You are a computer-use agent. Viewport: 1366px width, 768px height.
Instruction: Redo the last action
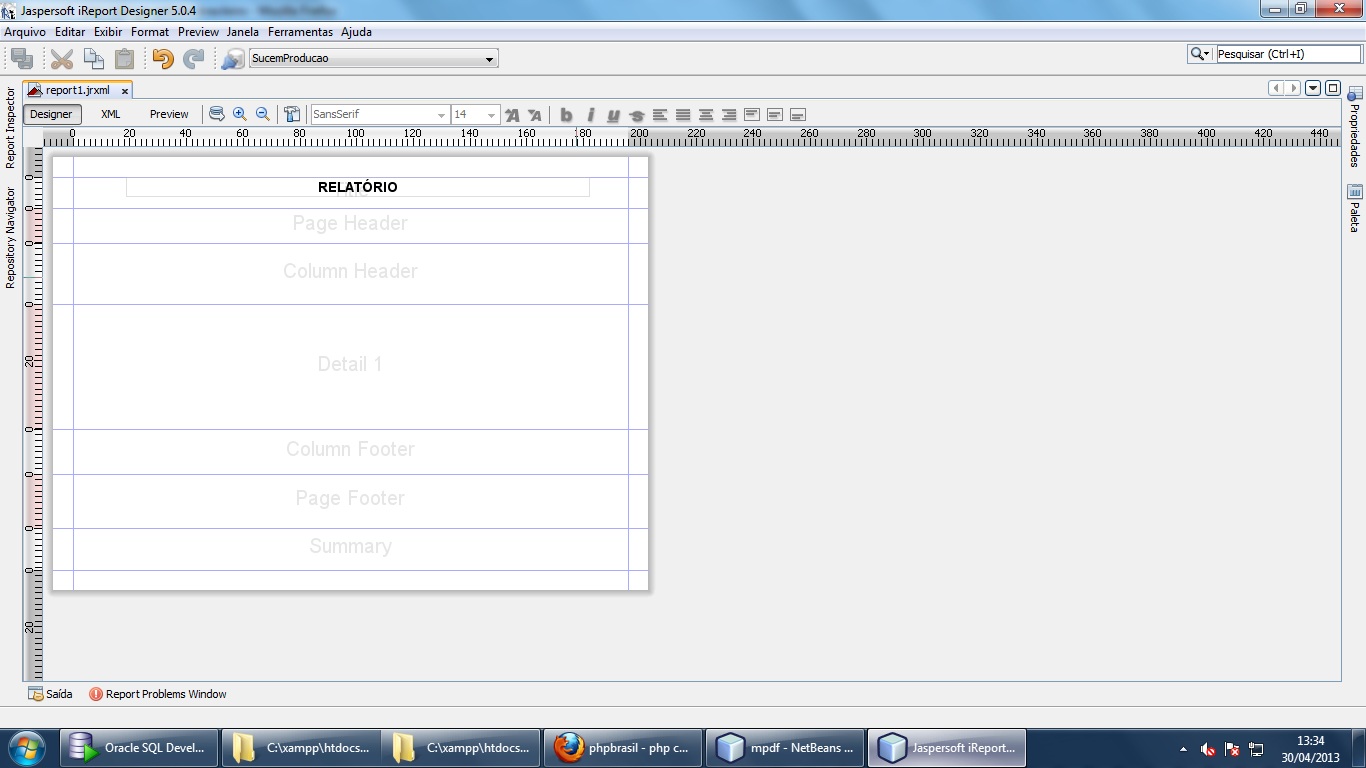point(193,59)
